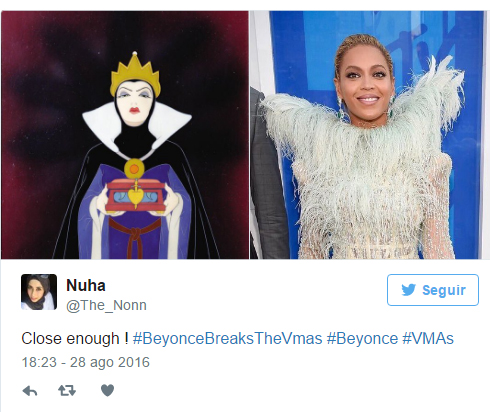Click the Twitter bird icon in Seguir
490x412 pixels.
click(x=408, y=290)
